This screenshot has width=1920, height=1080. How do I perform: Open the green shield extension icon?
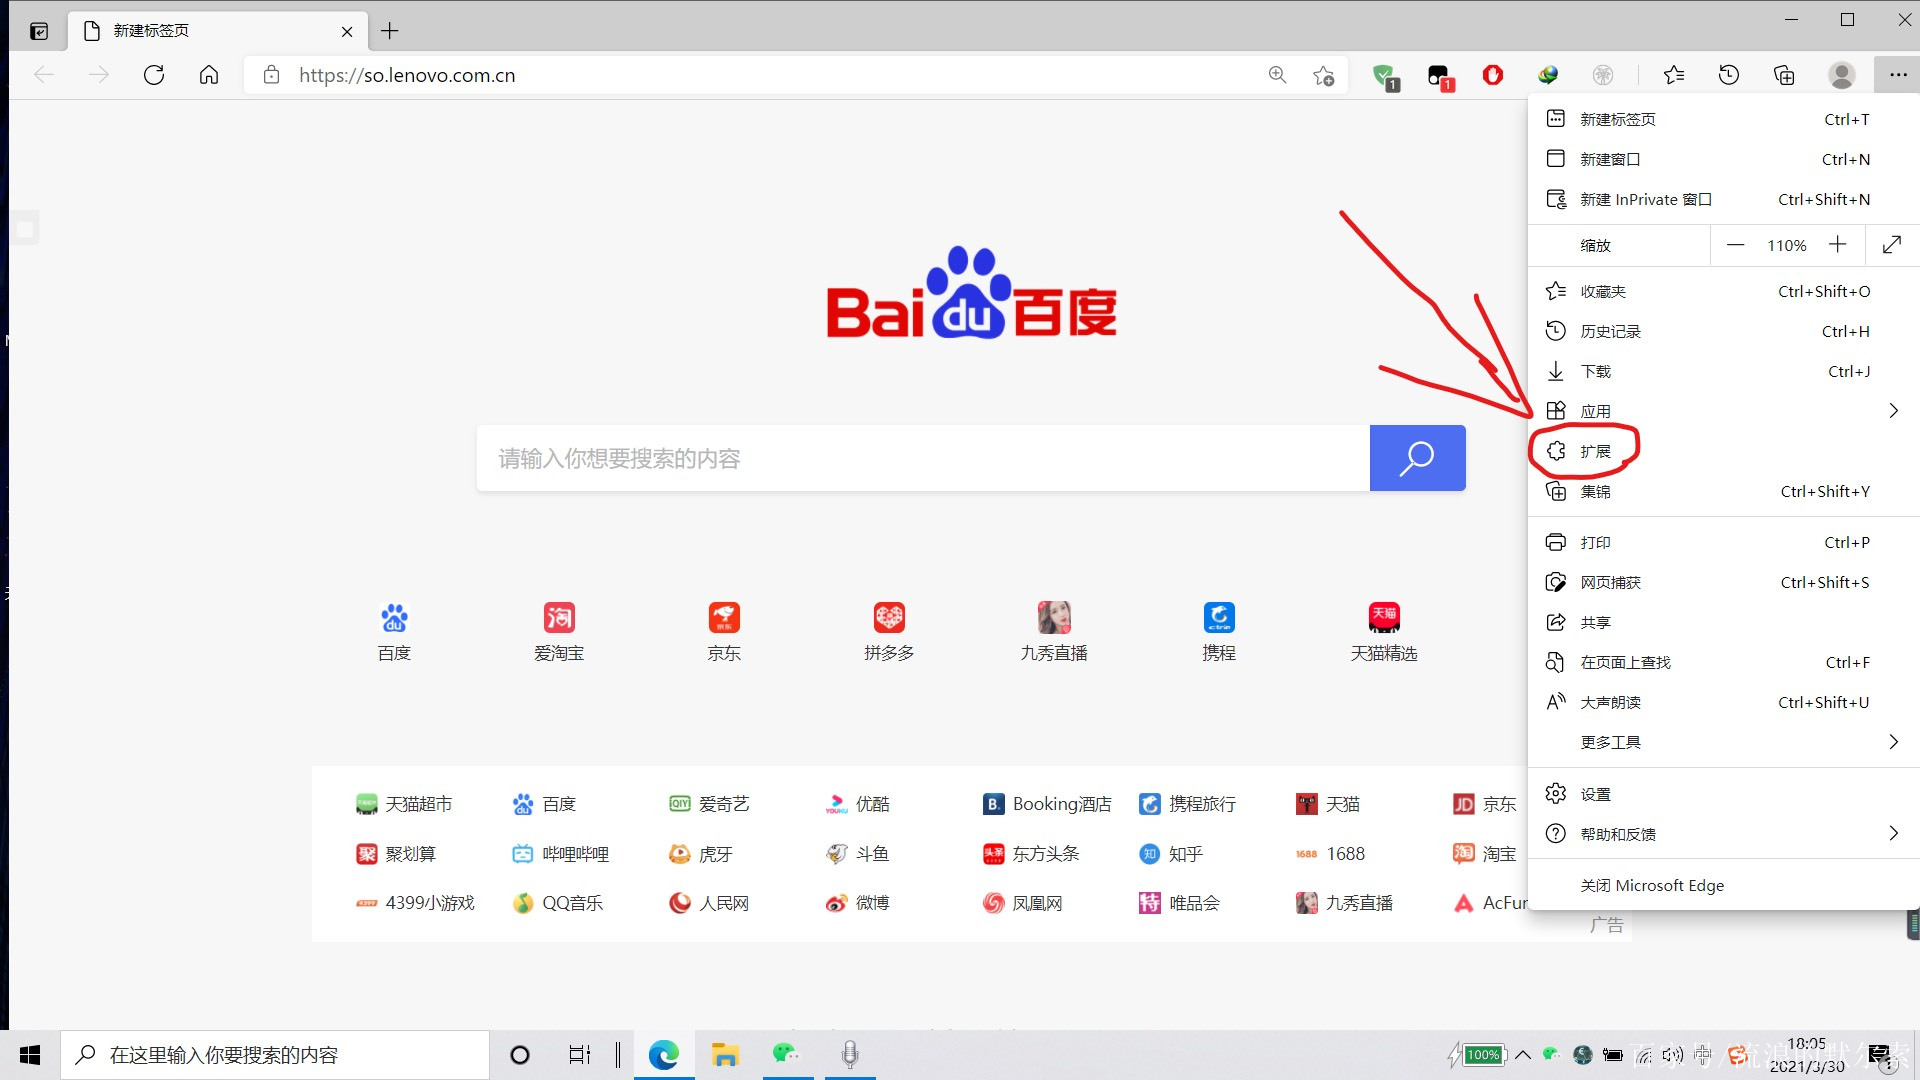coord(1385,76)
